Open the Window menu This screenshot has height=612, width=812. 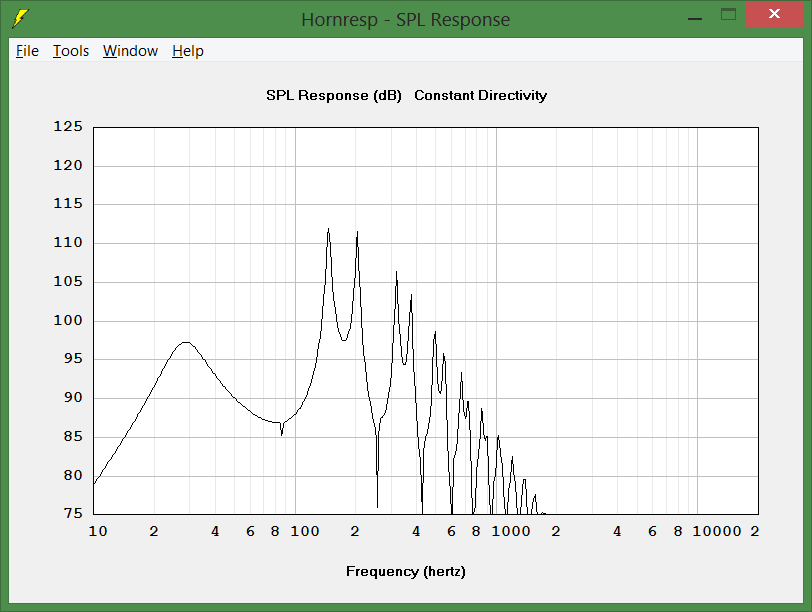[130, 51]
